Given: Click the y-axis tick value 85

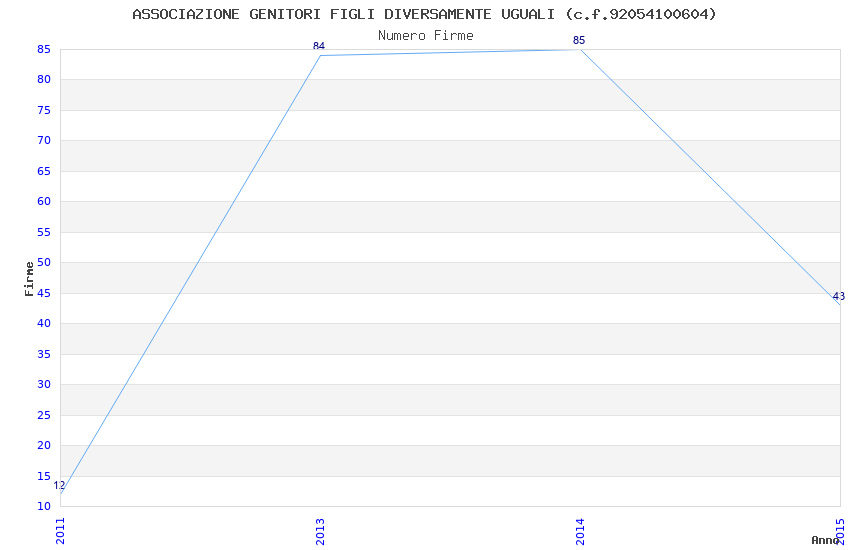Looking at the screenshot, I should [44, 49].
